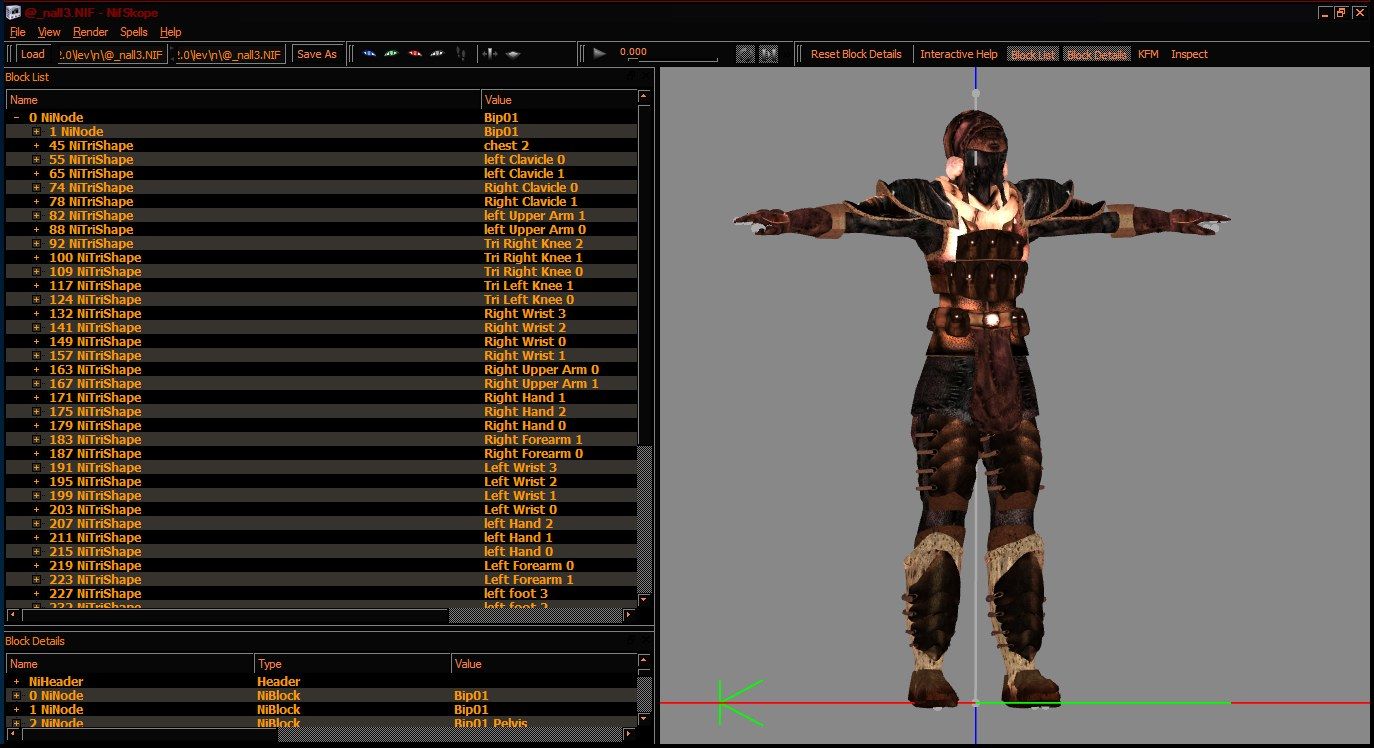The height and width of the screenshot is (748, 1374).
Task: Select the 219 NiTriShape row
Action: click(322, 566)
